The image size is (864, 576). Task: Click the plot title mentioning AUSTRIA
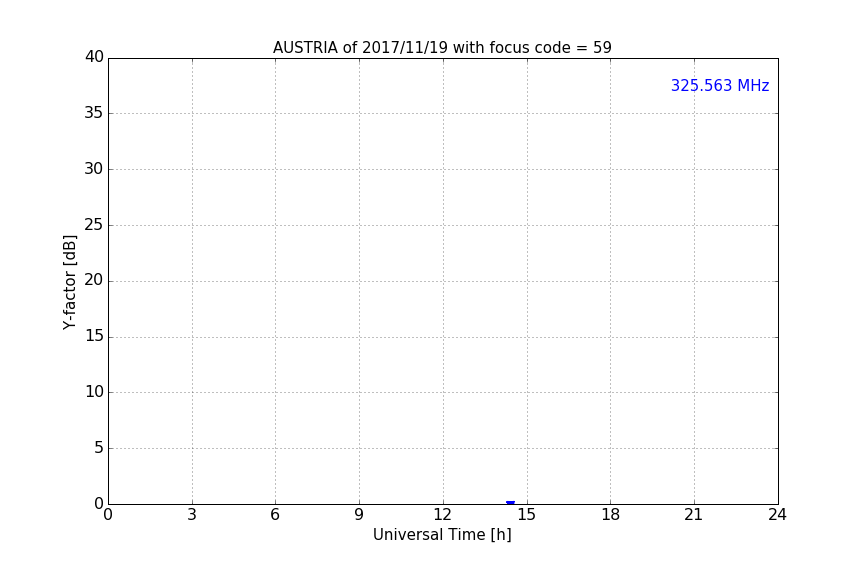442,48
